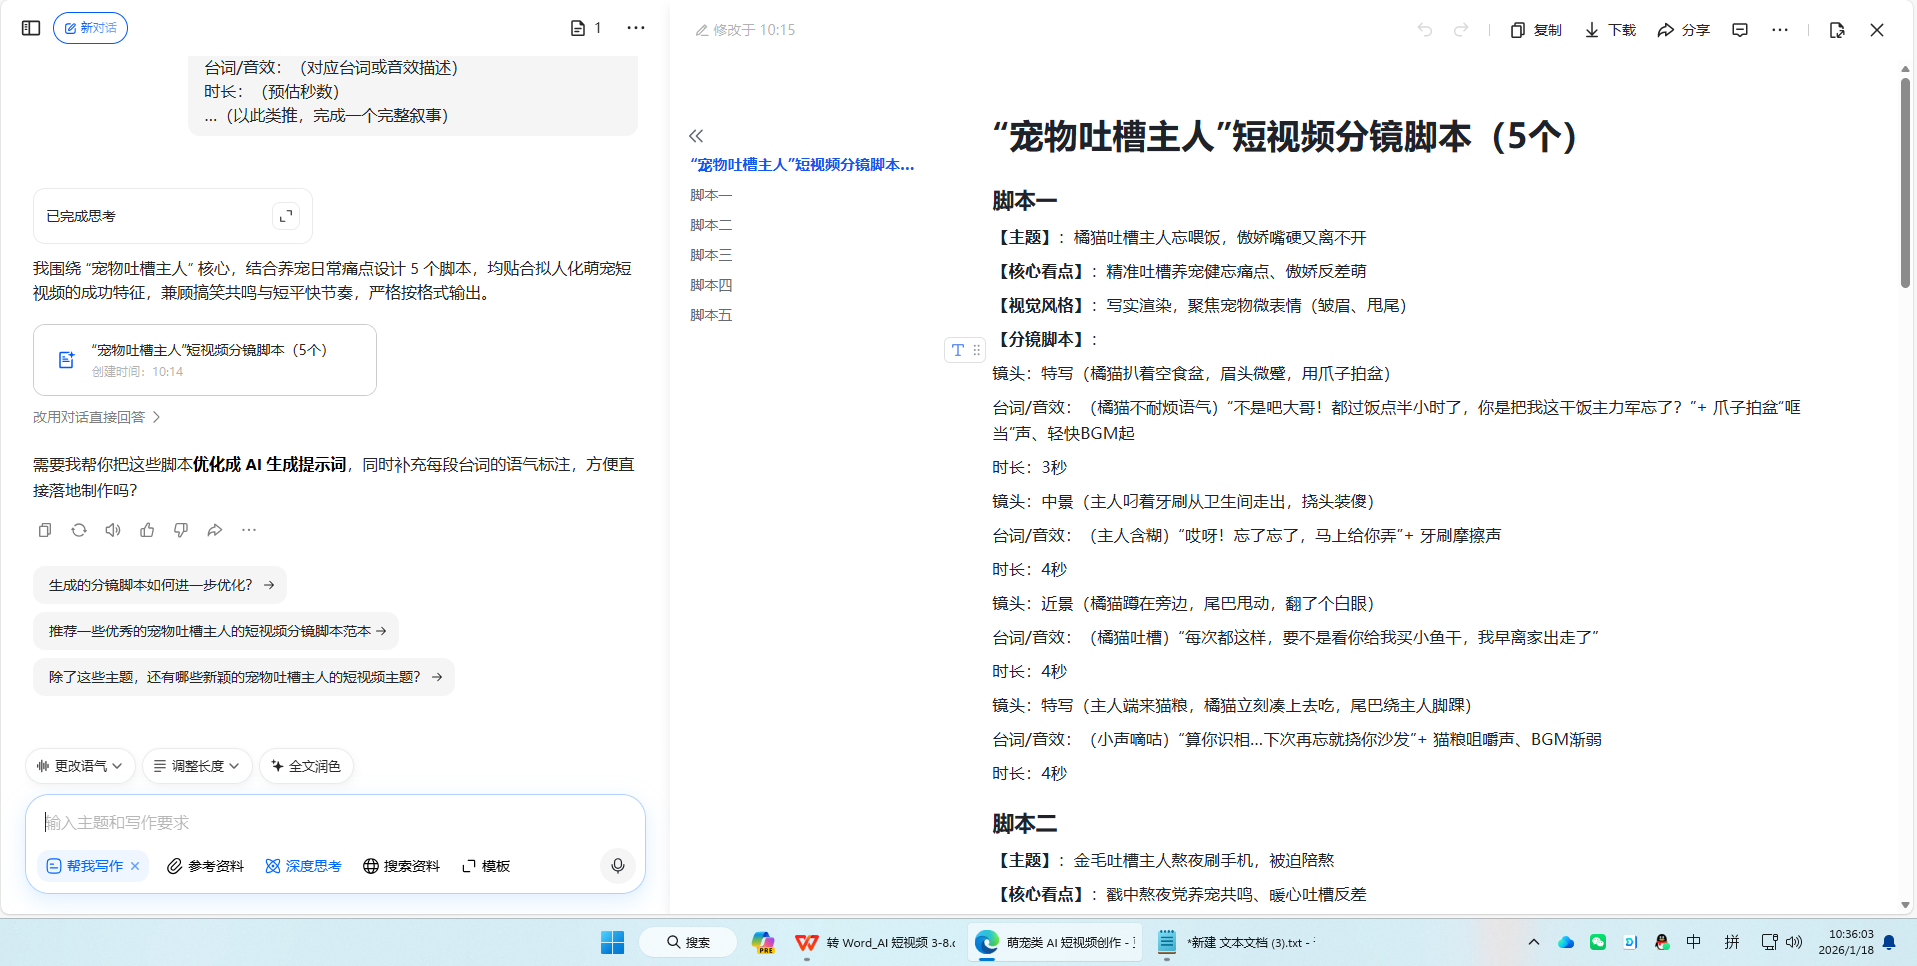
Task: Collapse the document outline panel
Action: click(x=695, y=135)
